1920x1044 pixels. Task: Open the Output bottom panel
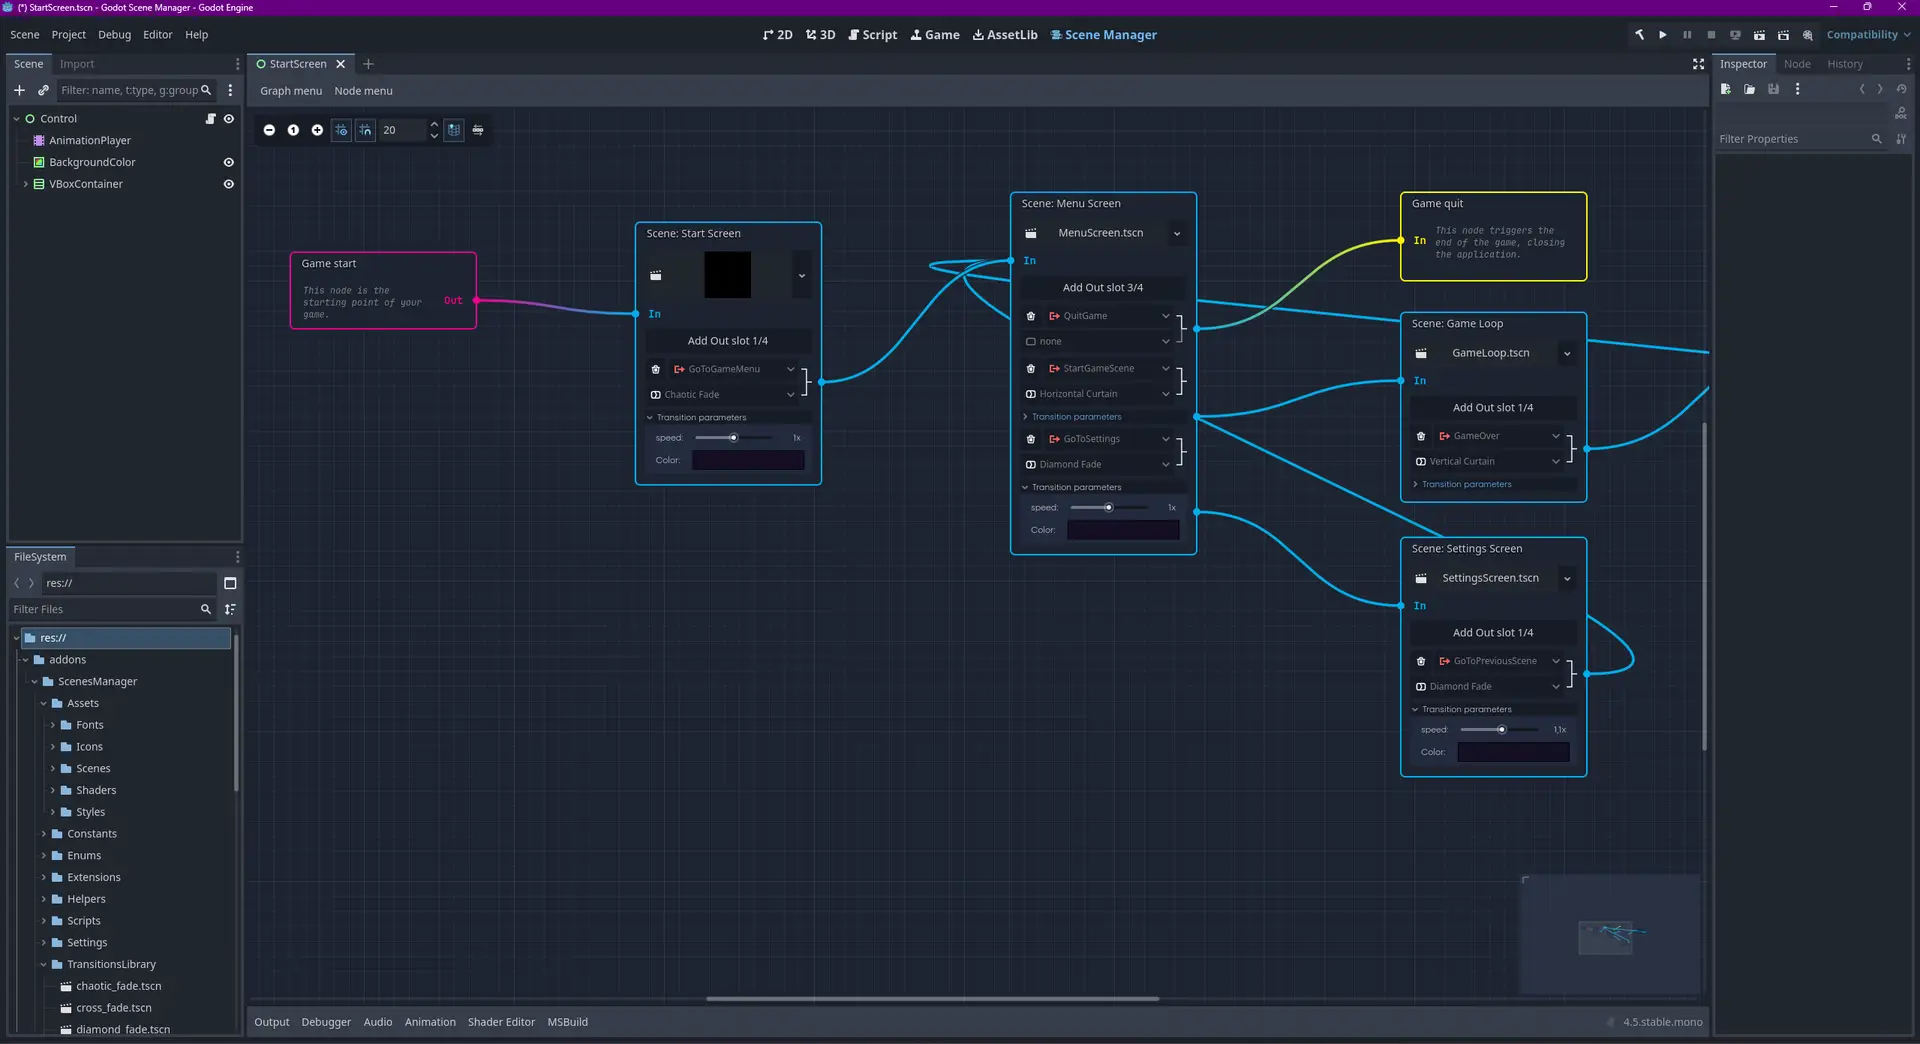point(271,1022)
